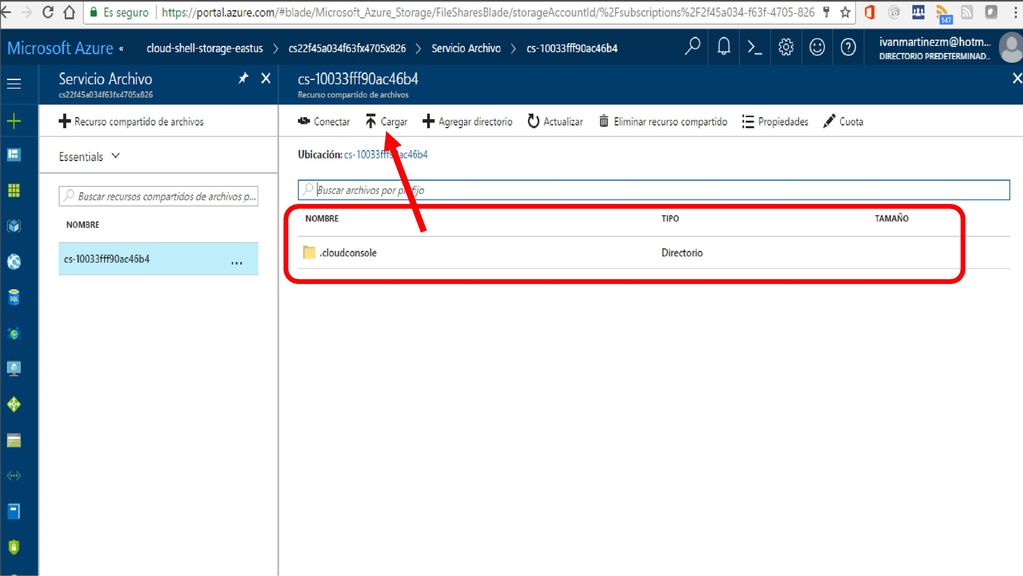Go to browser home page
1023x576 pixels.
[69, 12]
